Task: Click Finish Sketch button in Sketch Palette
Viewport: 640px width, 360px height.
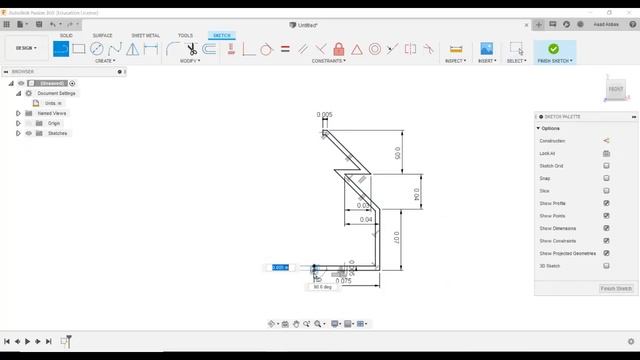Action: coord(616,289)
